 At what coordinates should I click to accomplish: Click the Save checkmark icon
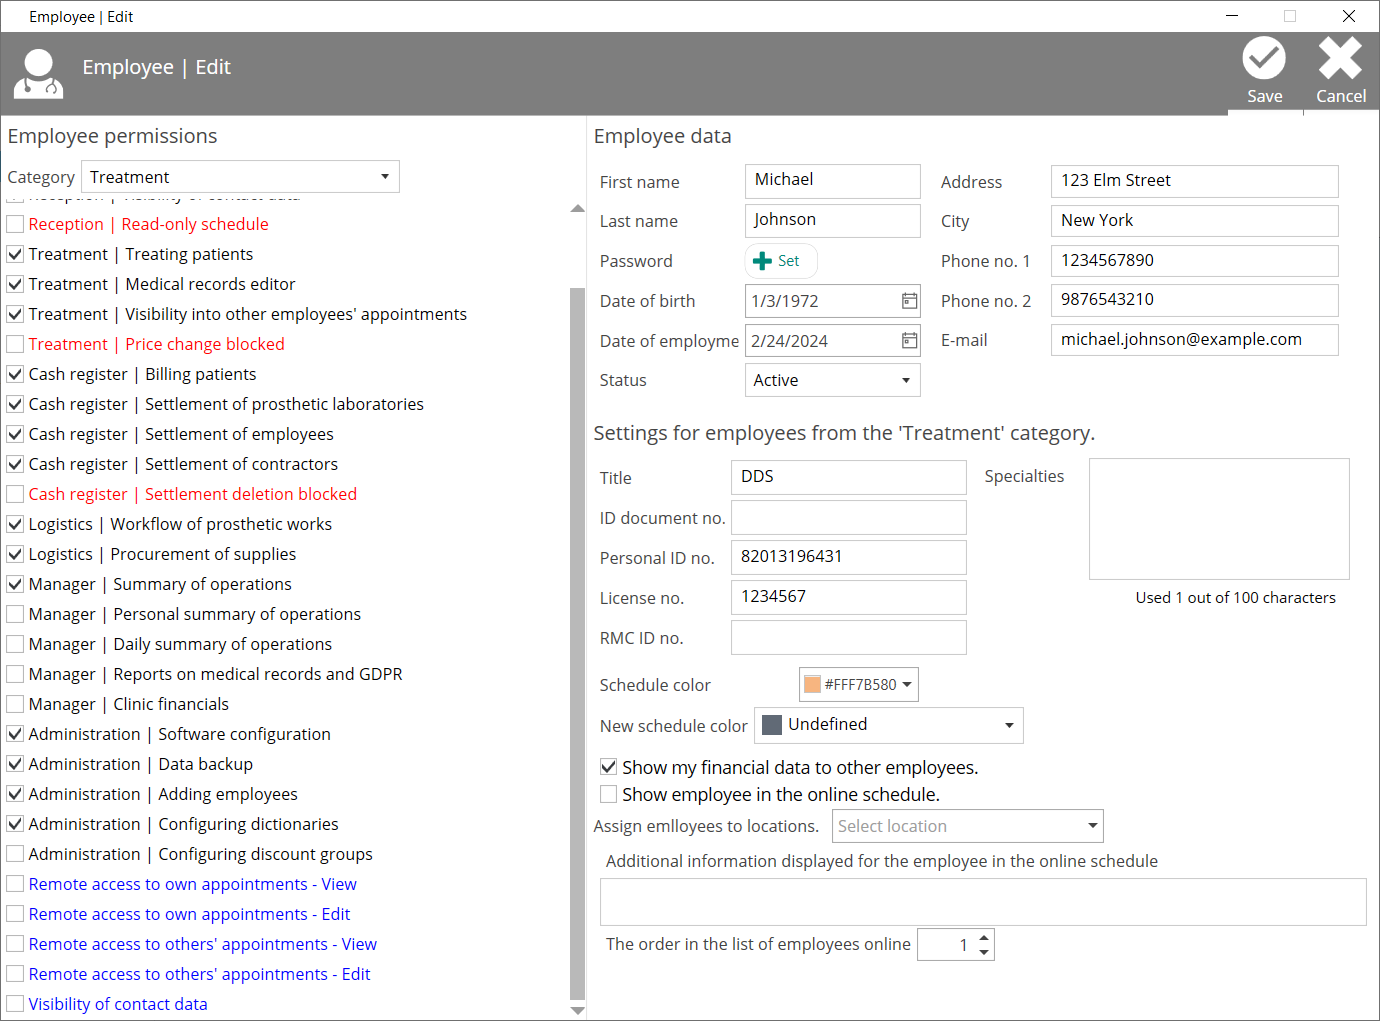1264,58
